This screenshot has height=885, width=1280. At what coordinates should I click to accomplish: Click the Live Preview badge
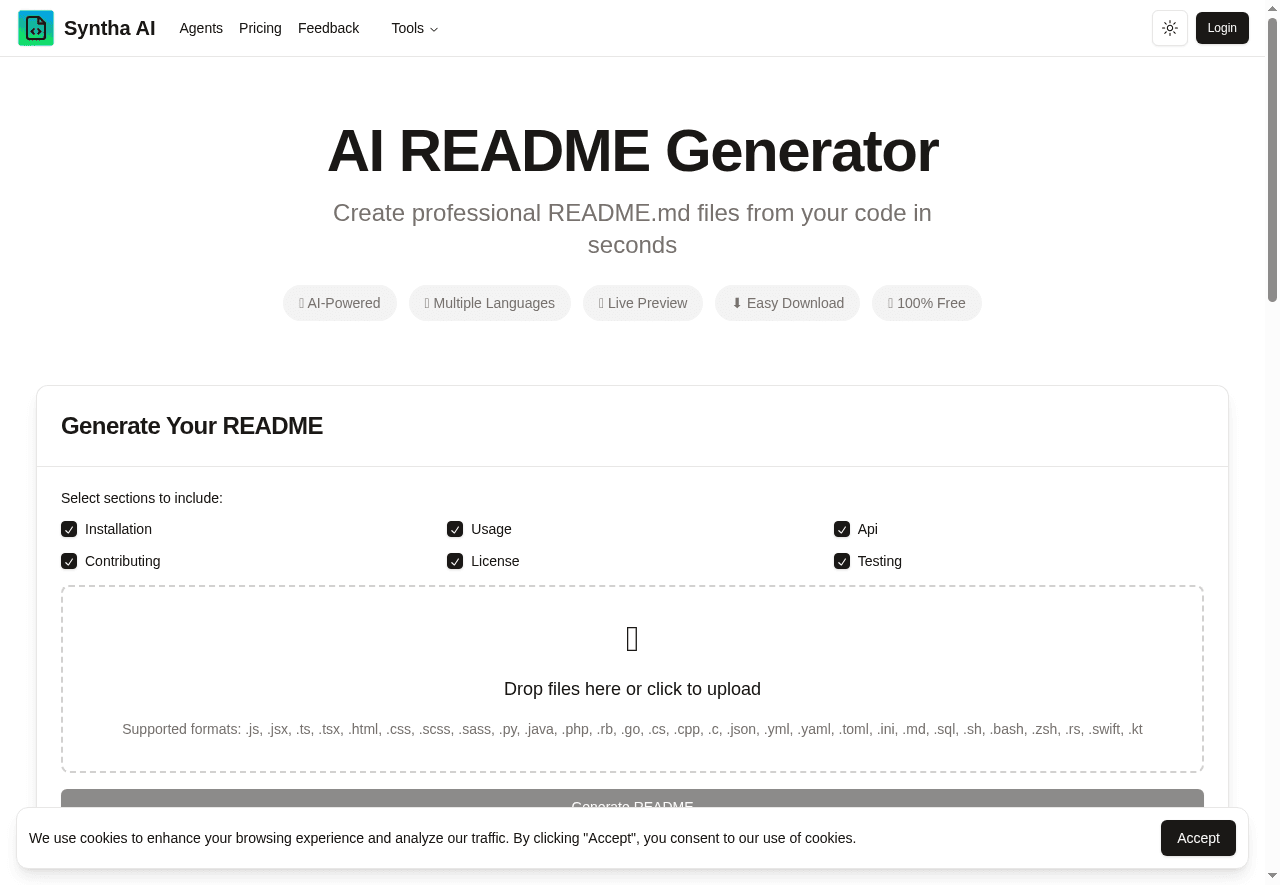pos(643,303)
